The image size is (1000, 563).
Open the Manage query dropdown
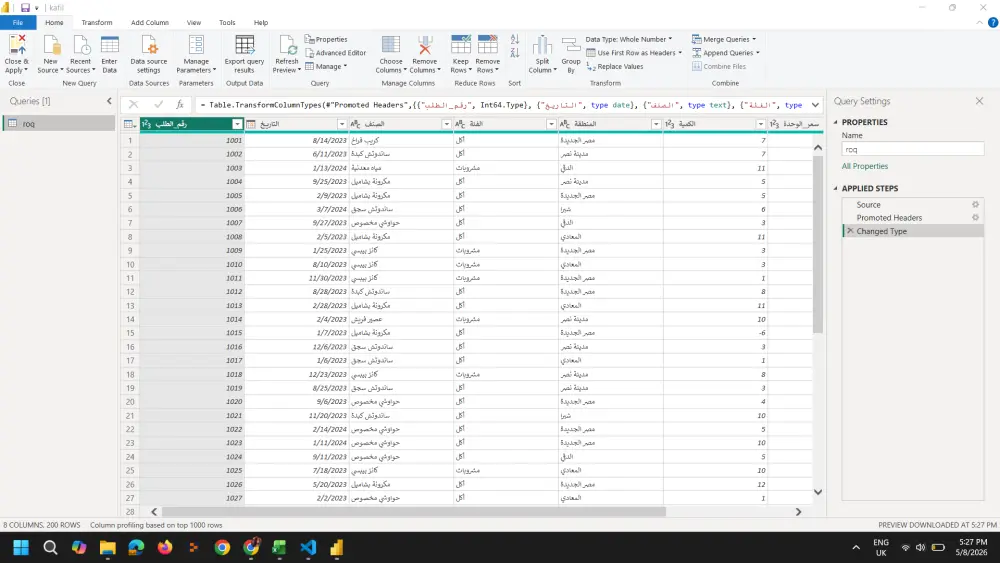click(x=326, y=66)
